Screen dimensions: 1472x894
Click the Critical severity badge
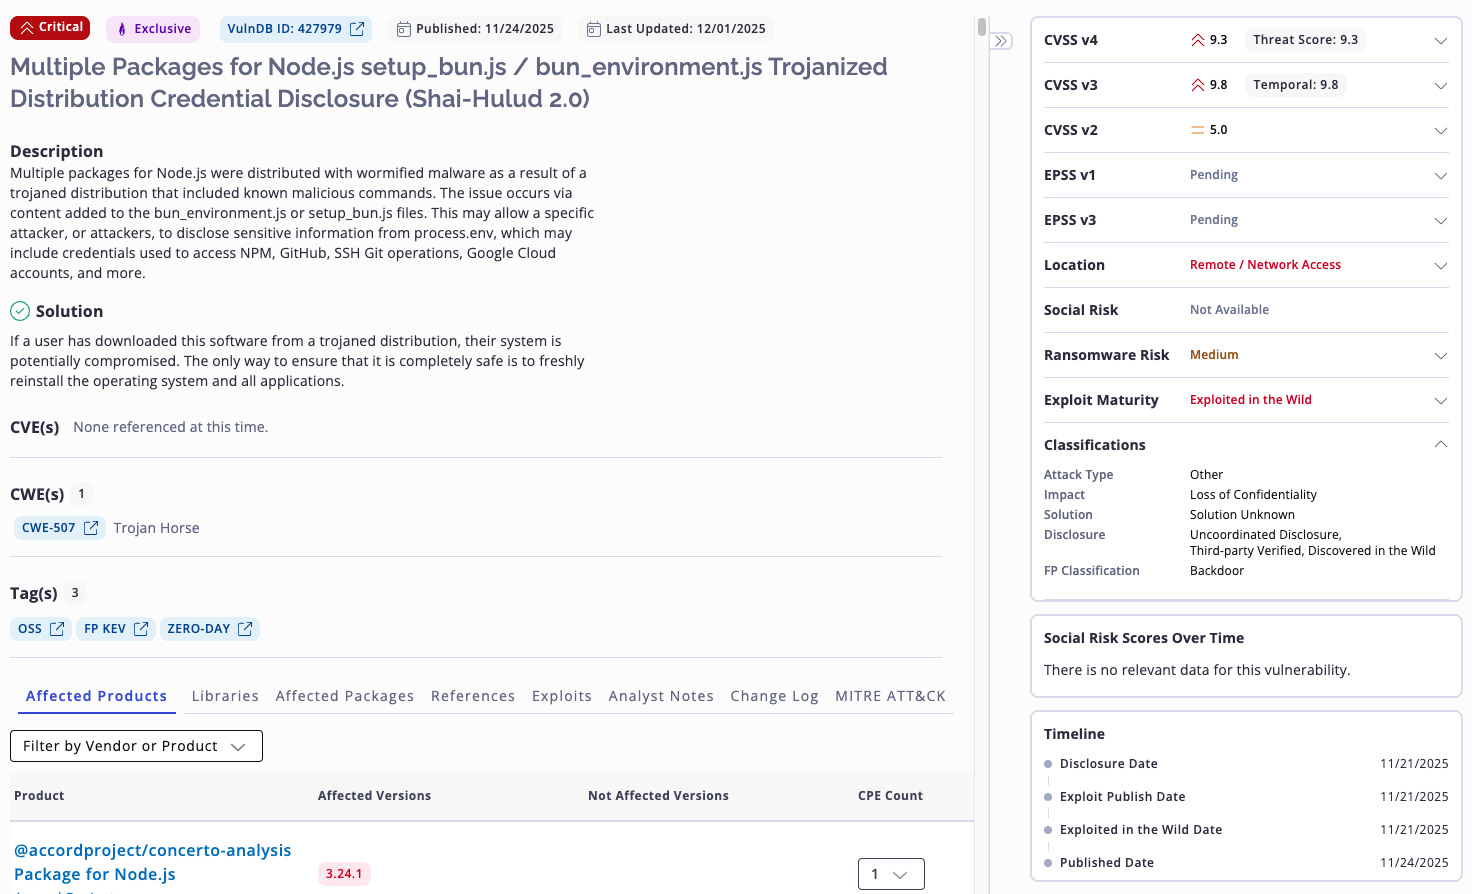[50, 28]
